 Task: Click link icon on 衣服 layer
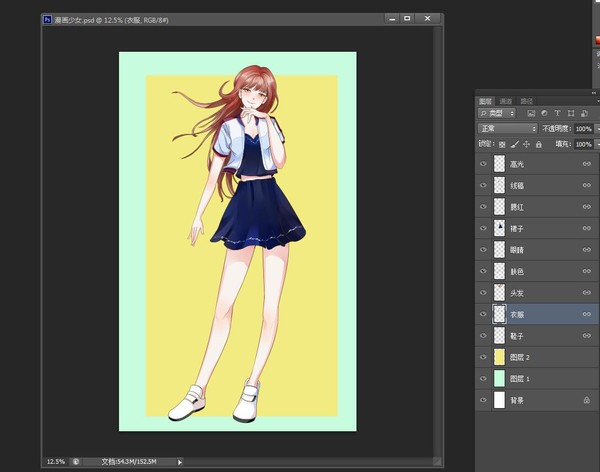tap(587, 314)
